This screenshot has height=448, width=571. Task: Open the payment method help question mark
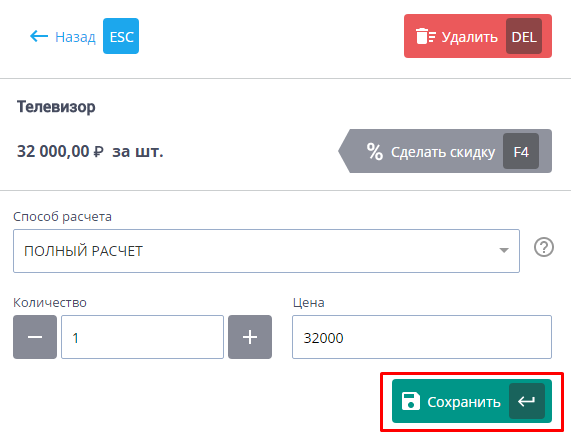click(x=544, y=247)
